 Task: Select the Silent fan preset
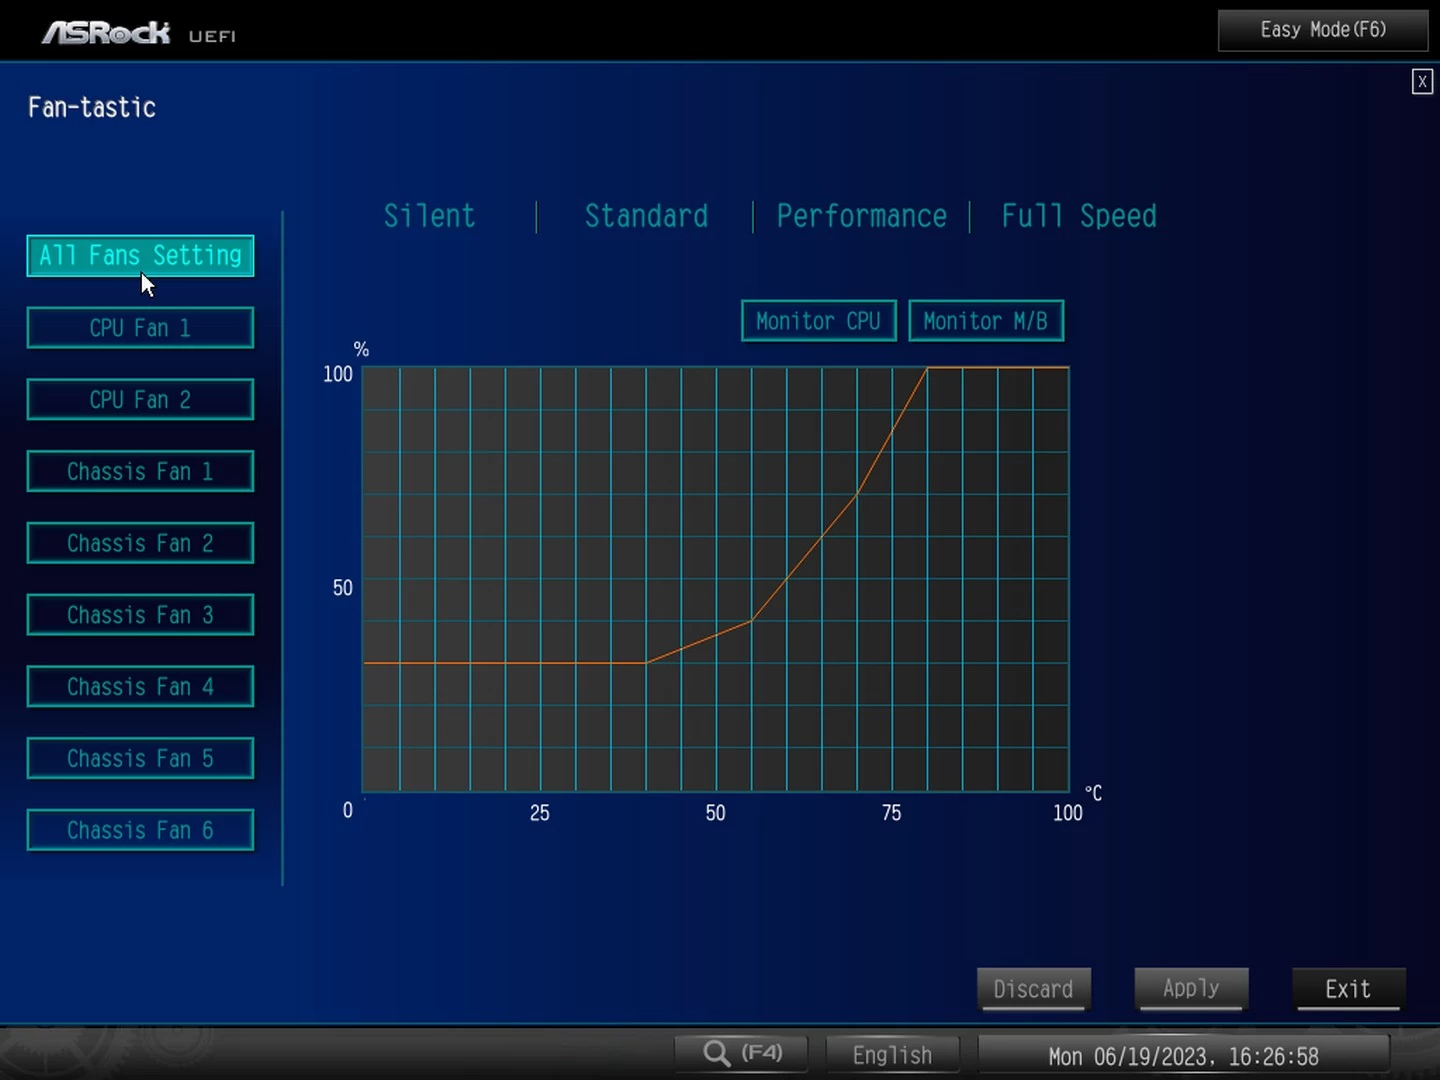(x=429, y=216)
